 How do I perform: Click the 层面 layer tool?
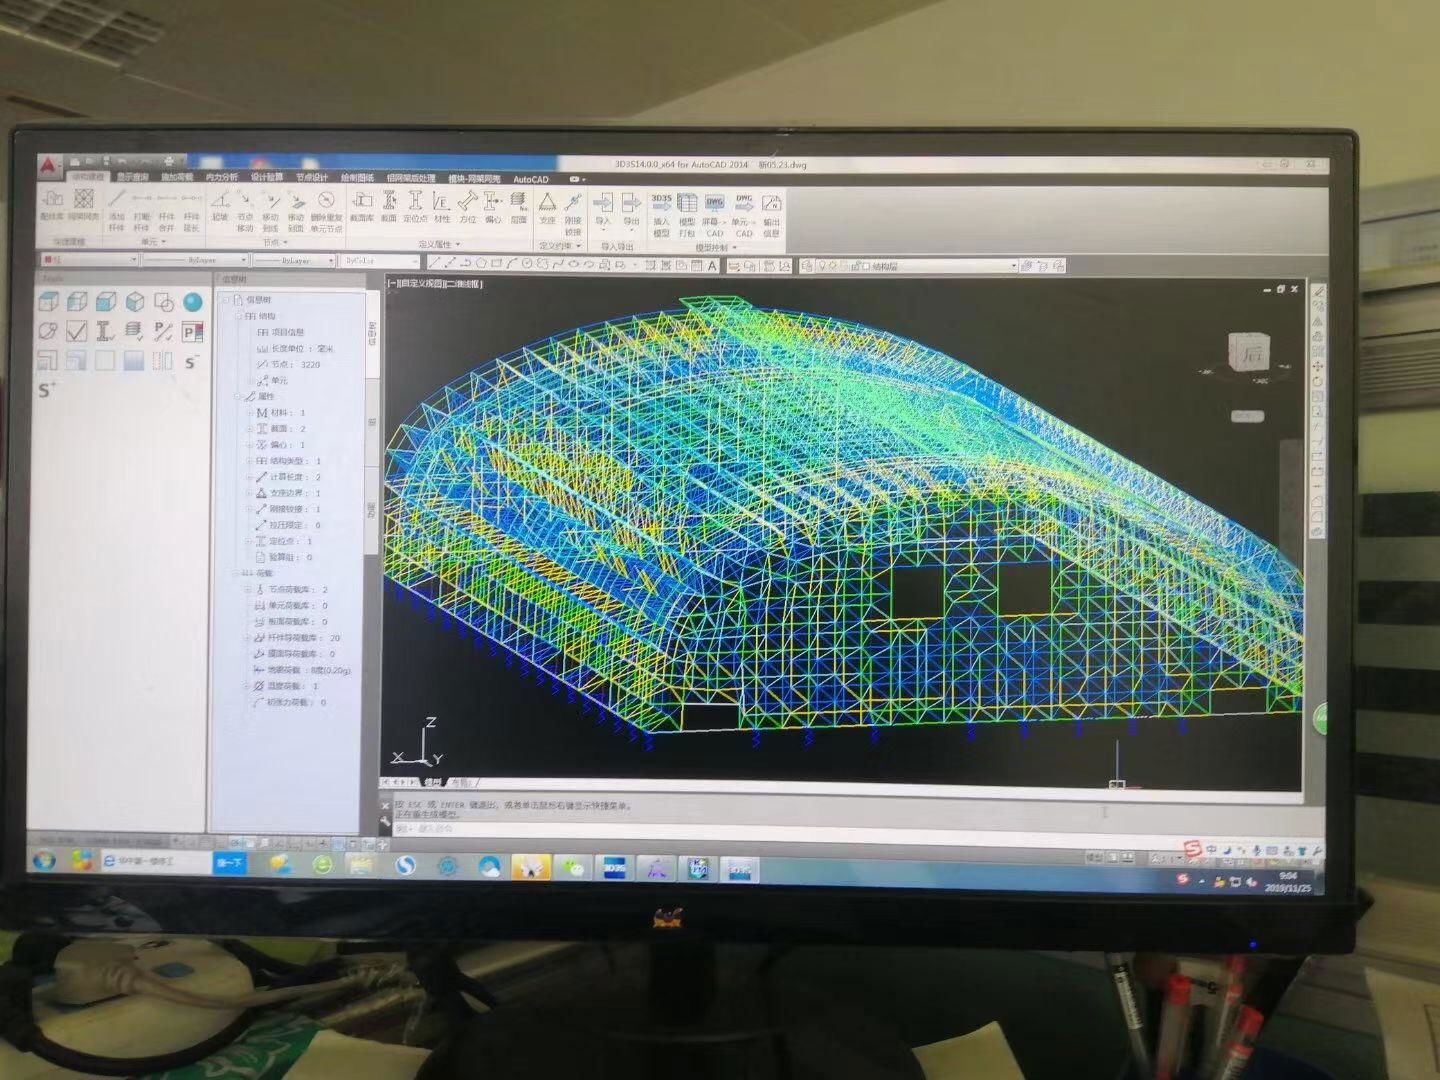[518, 206]
